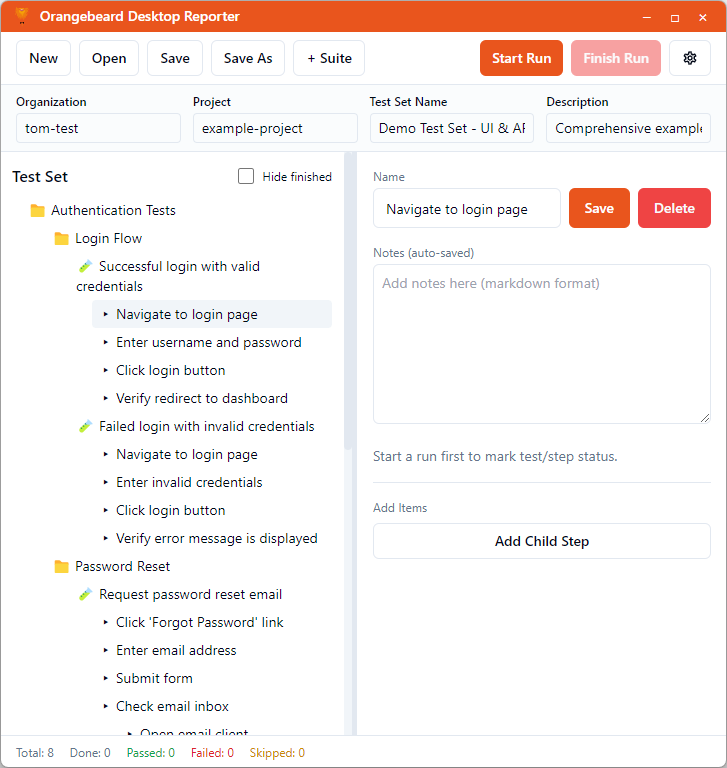
Task: Click the Password Reset folder icon
Action: coord(62,567)
